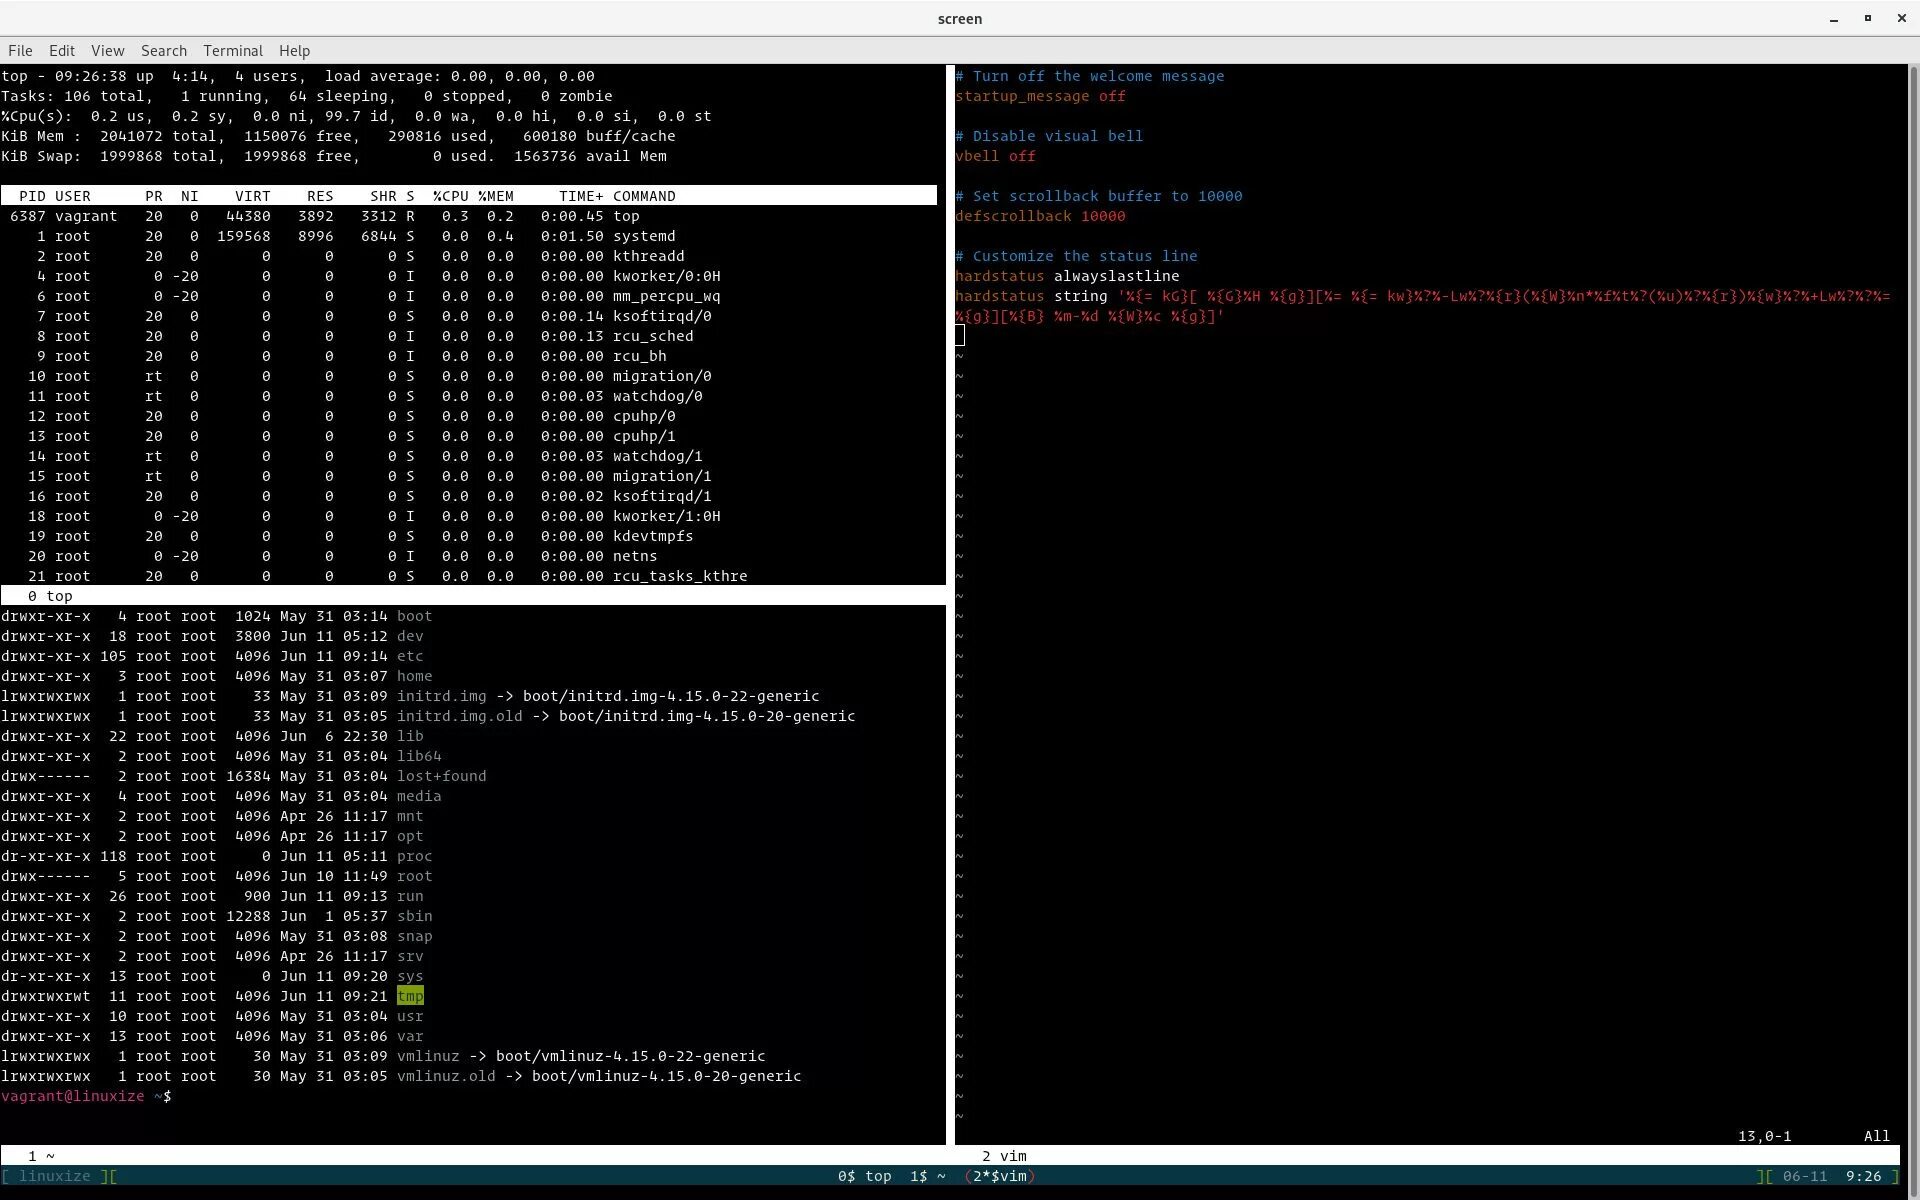Click the '2 vim' region caption bar
Screen dimensions: 1920x1200
click(1004, 1156)
